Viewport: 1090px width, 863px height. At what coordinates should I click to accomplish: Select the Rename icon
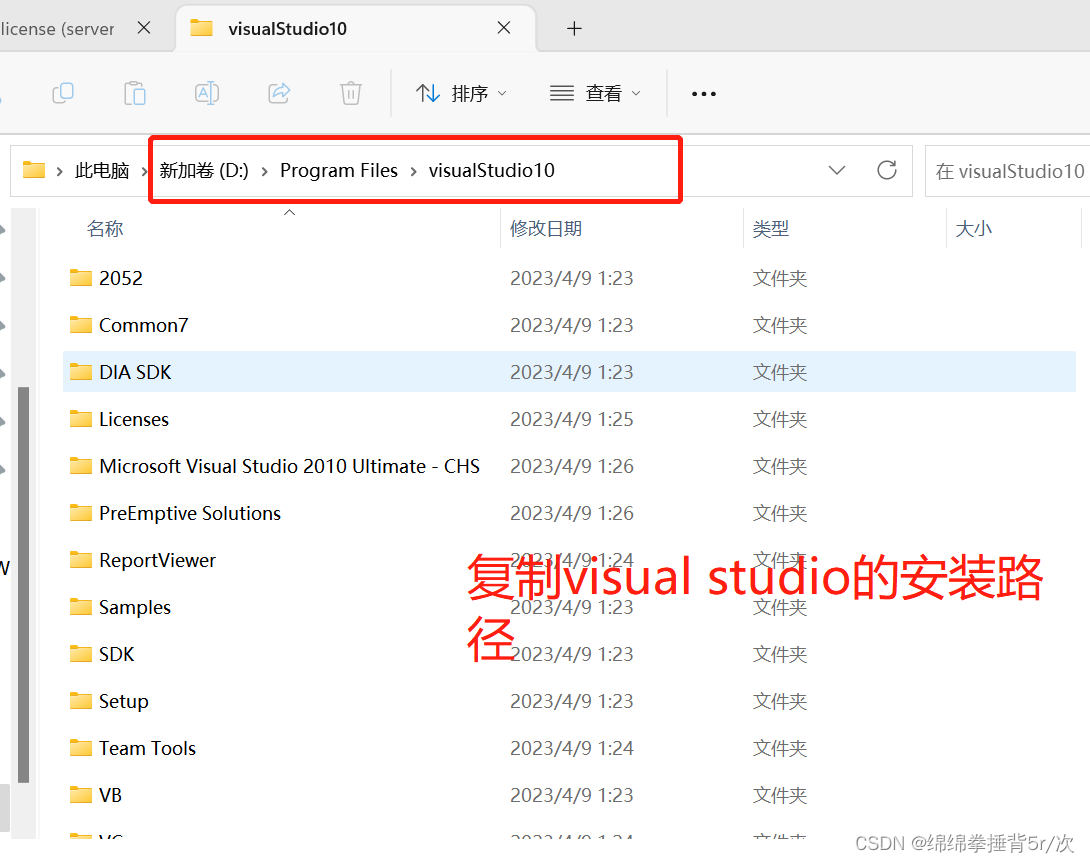207,93
